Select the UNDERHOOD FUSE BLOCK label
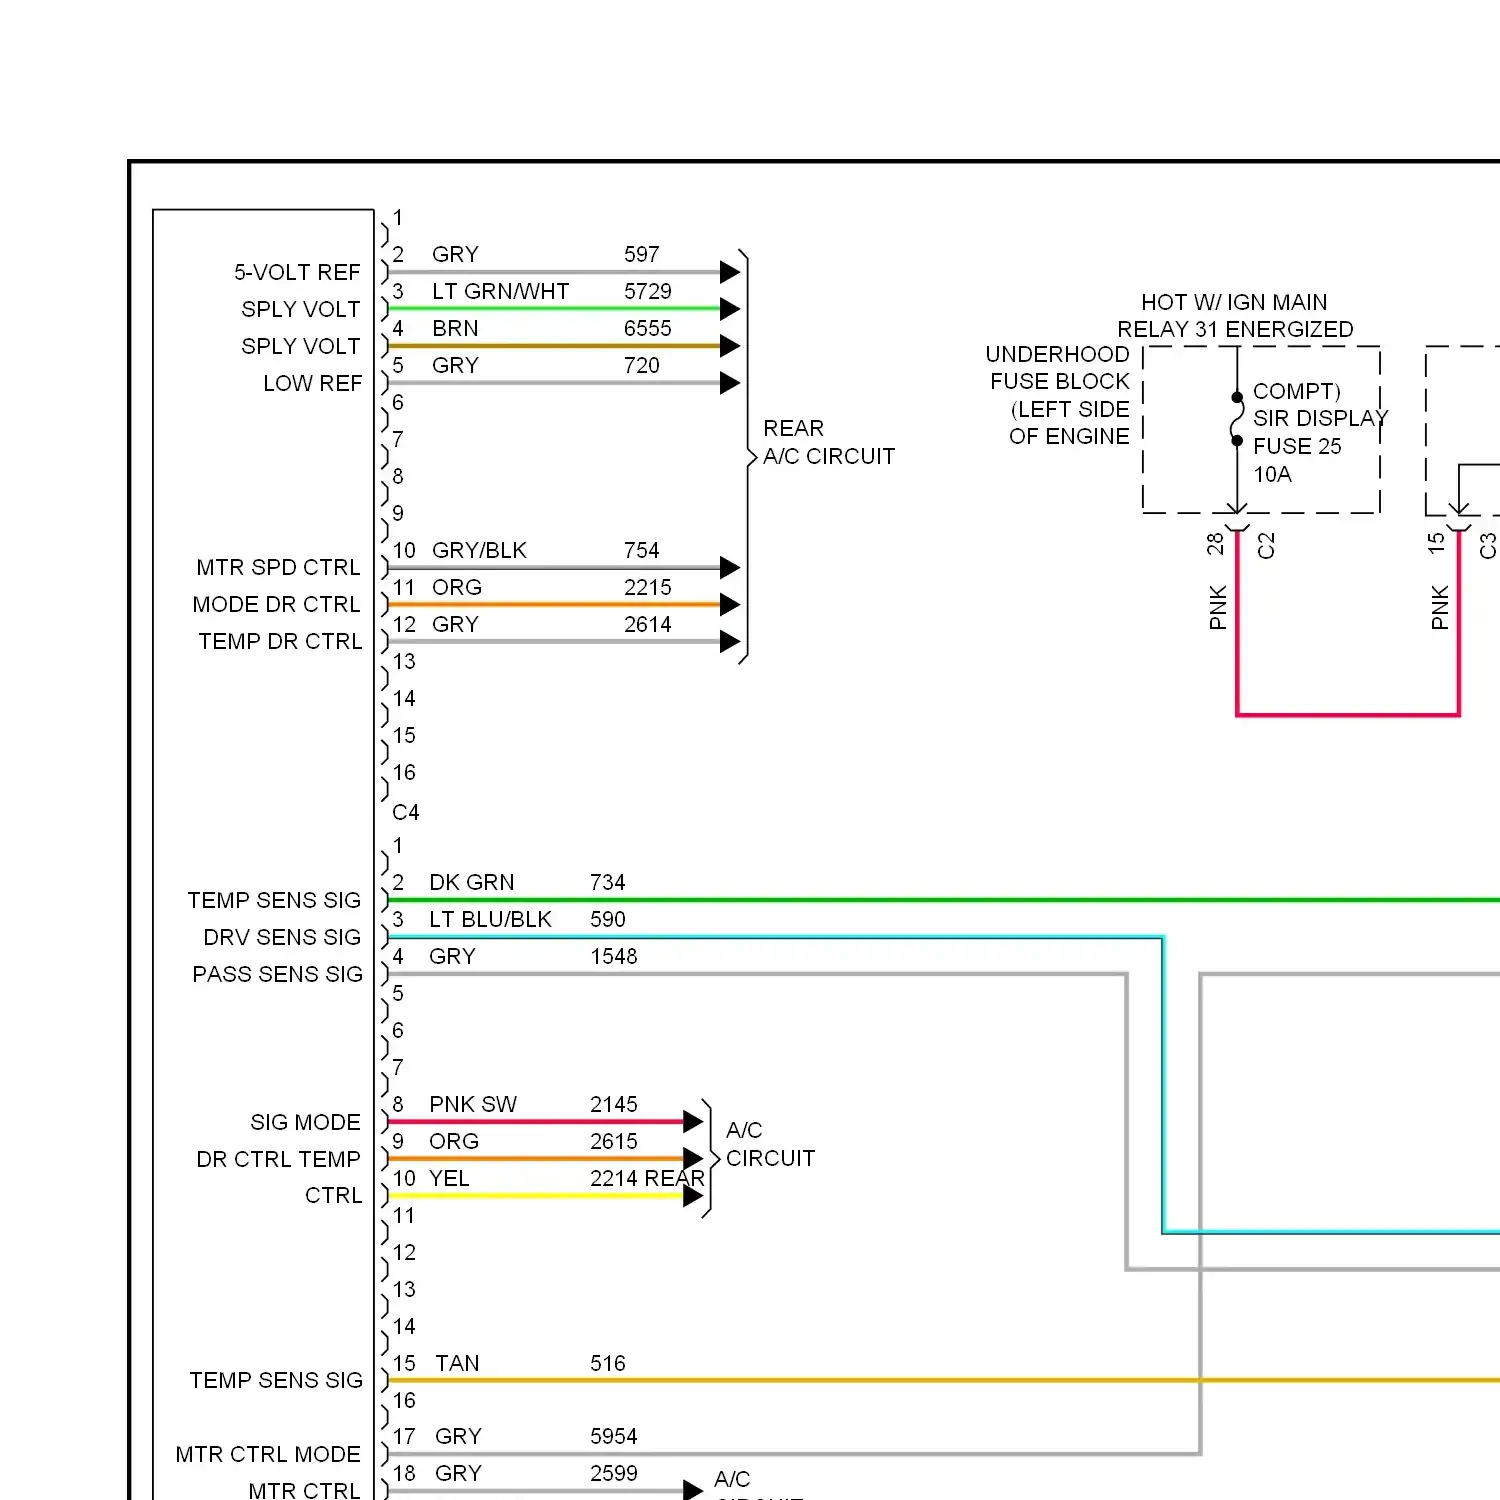 click(x=1058, y=368)
